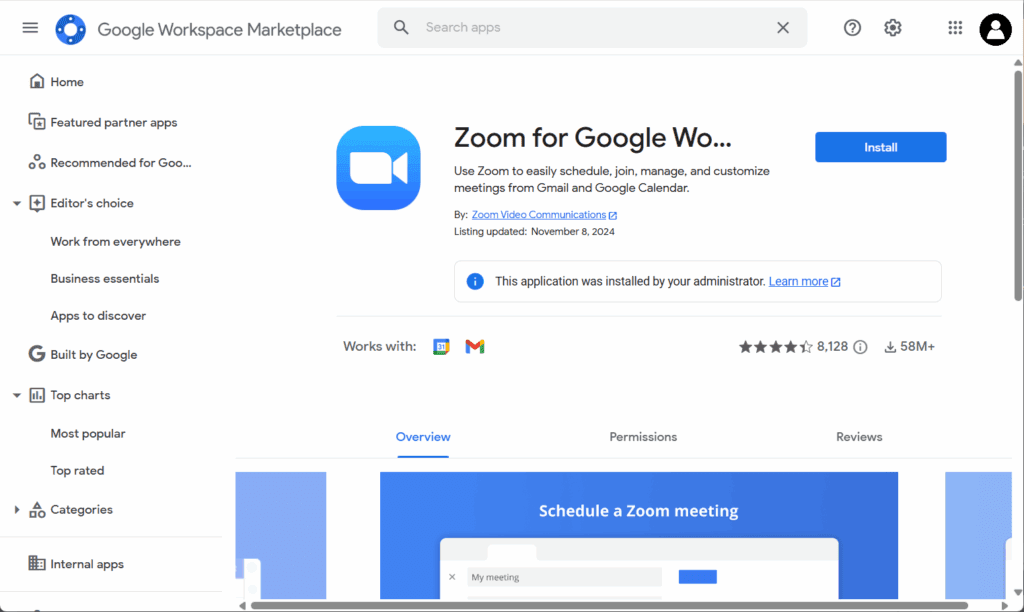This screenshot has height=612, width=1024.
Task: Open the Google apps grid launcher
Action: pyautogui.click(x=955, y=28)
